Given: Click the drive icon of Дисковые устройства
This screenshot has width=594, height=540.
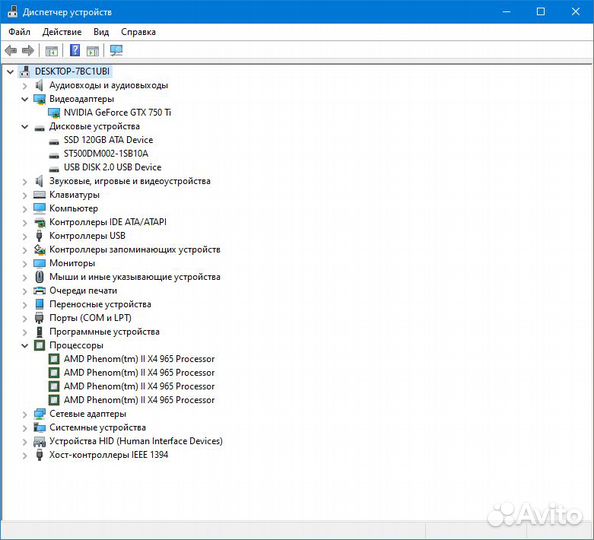Looking at the screenshot, I should click(39, 128).
